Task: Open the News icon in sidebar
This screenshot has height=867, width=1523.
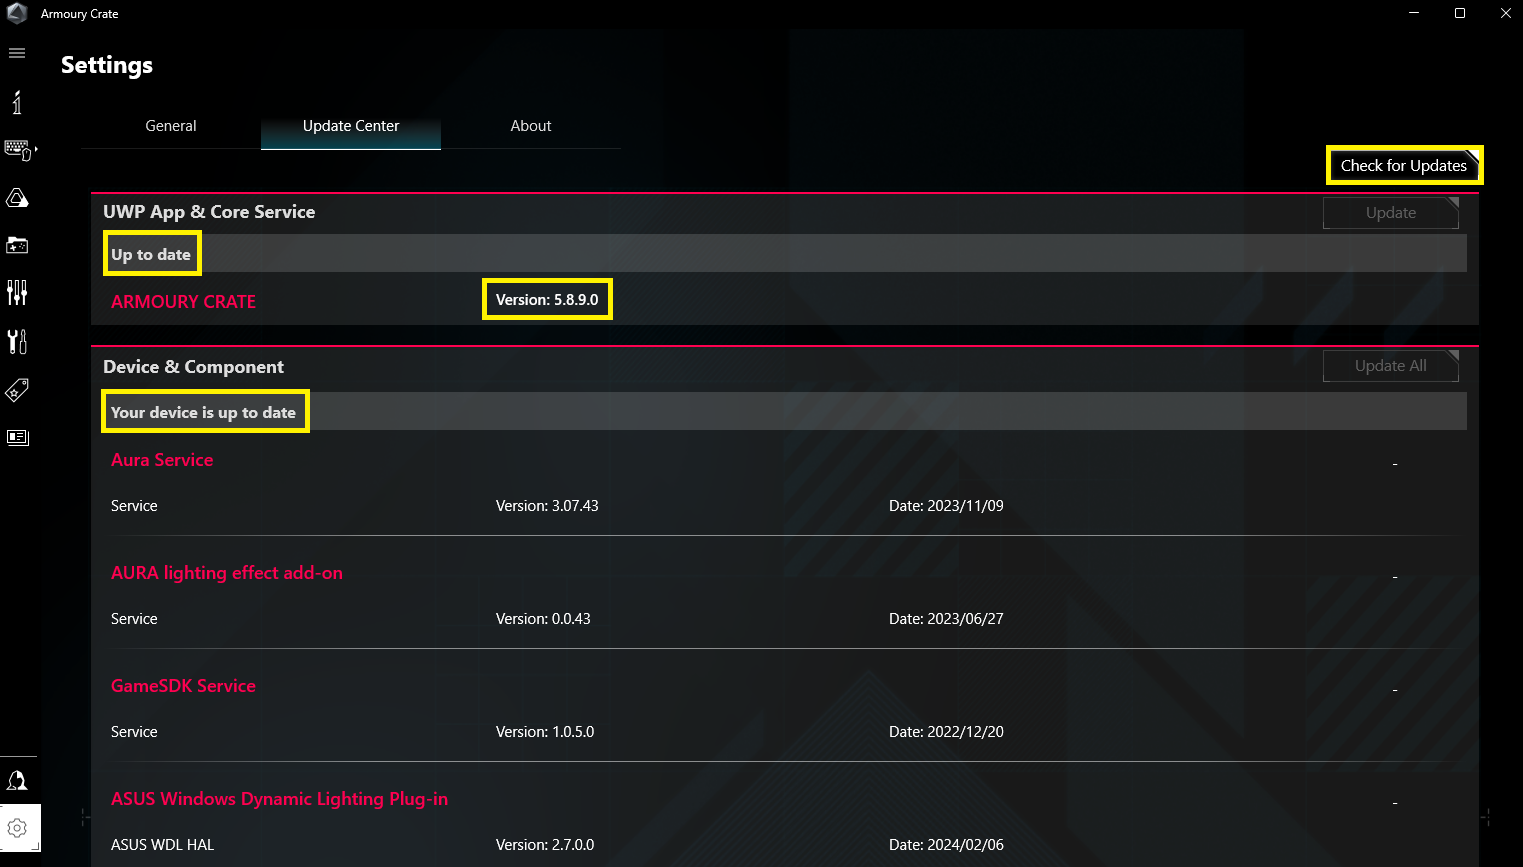Action: click(17, 437)
